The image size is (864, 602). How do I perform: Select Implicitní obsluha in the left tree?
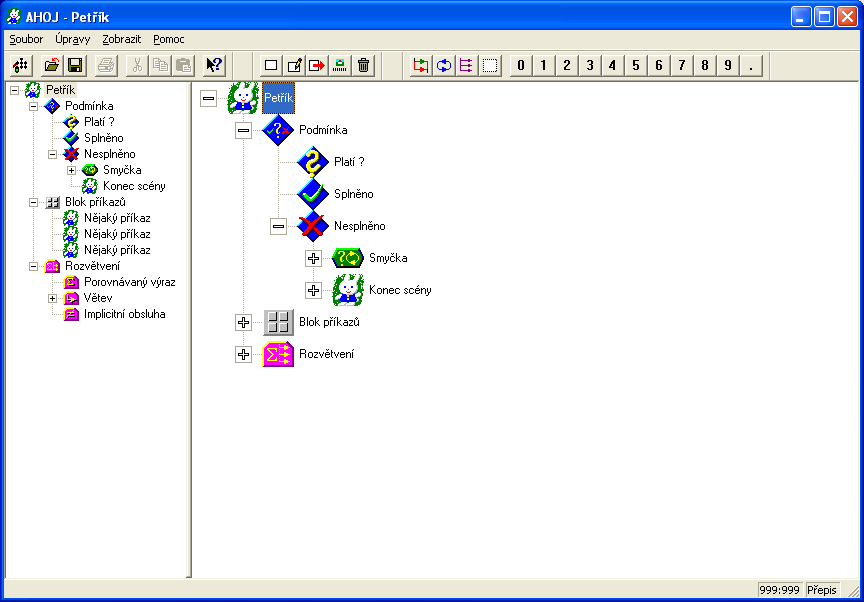click(124, 314)
